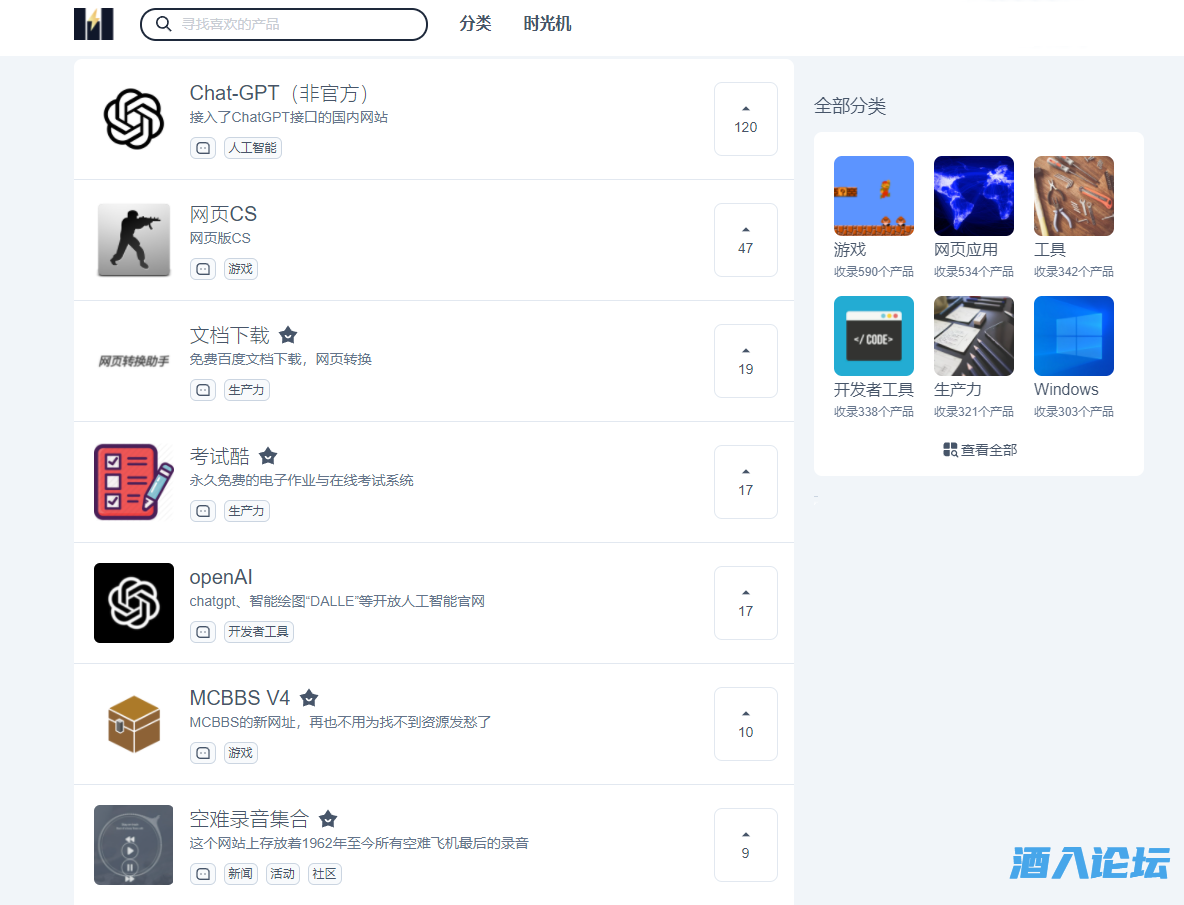Open the 时光机 menu item
The image size is (1184, 905).
pos(547,24)
